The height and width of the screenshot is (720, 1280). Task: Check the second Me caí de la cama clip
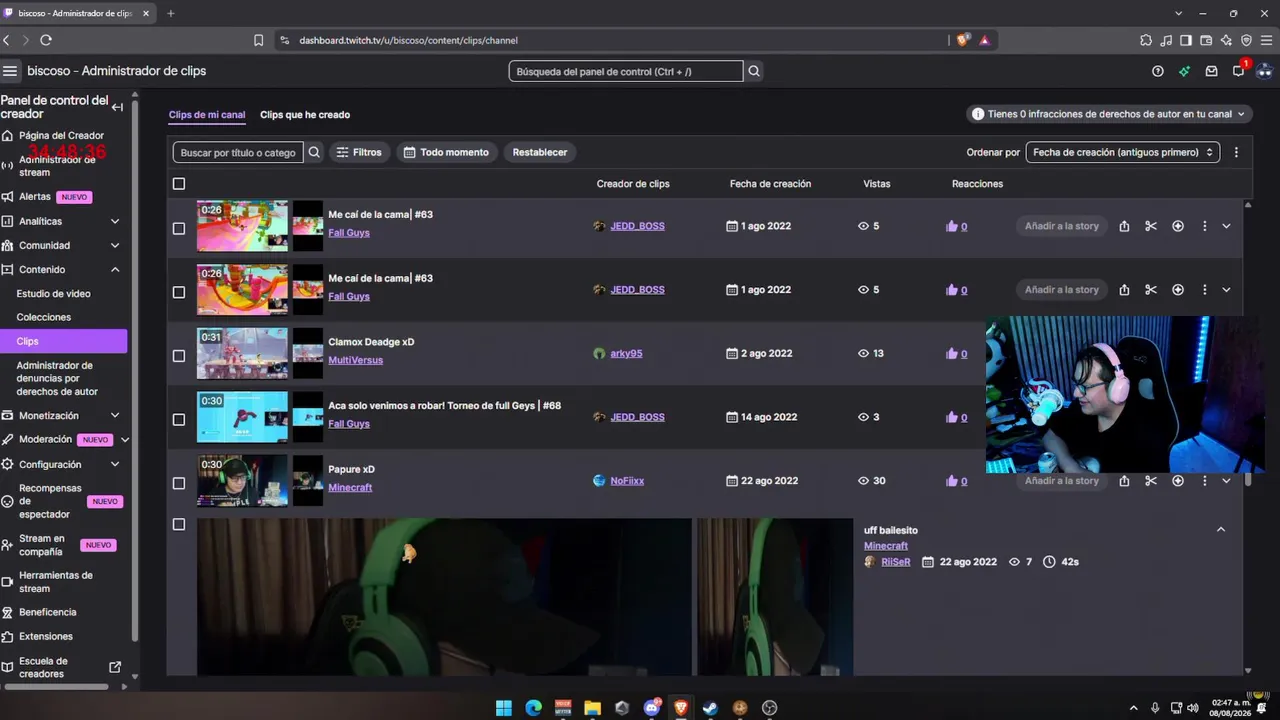tap(179, 292)
